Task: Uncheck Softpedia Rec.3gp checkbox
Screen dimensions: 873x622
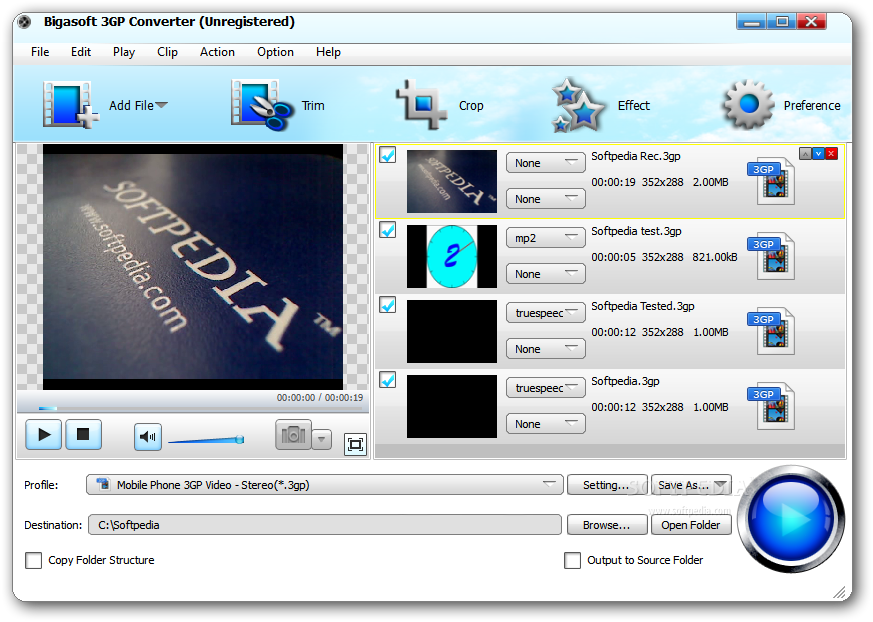Action: tap(388, 154)
